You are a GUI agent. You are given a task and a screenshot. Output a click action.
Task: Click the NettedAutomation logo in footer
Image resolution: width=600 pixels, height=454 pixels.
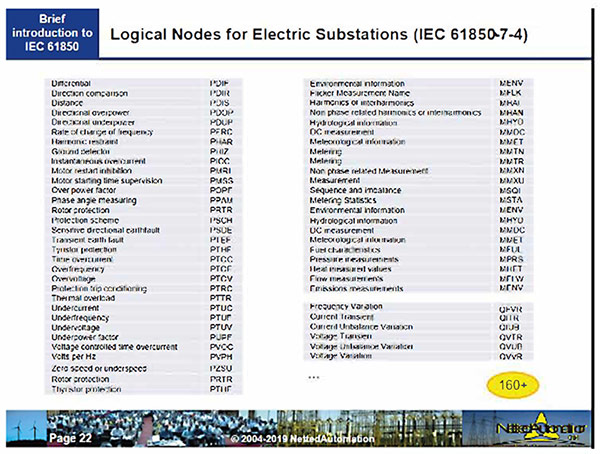[541, 428]
